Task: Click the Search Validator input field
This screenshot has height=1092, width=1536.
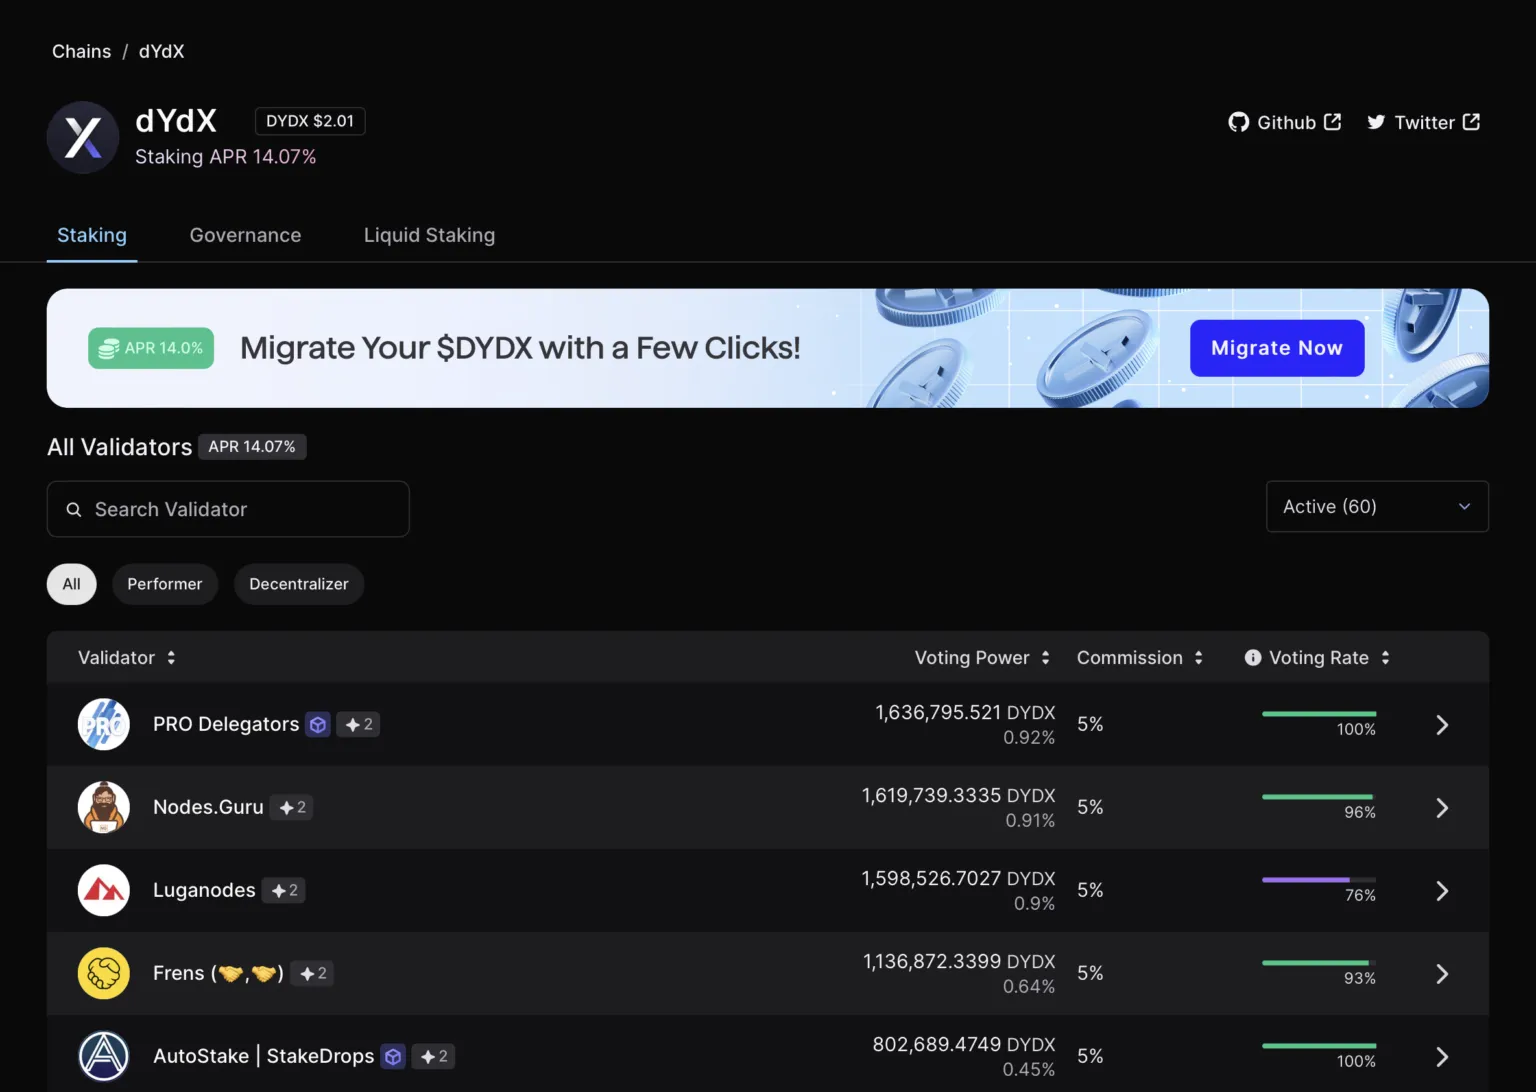Action: click(228, 509)
